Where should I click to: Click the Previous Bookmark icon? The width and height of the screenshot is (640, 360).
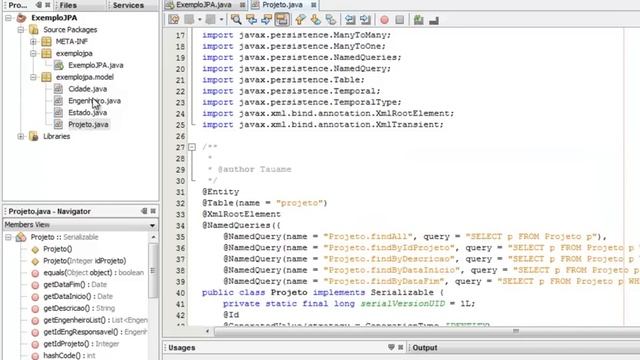point(300,20)
